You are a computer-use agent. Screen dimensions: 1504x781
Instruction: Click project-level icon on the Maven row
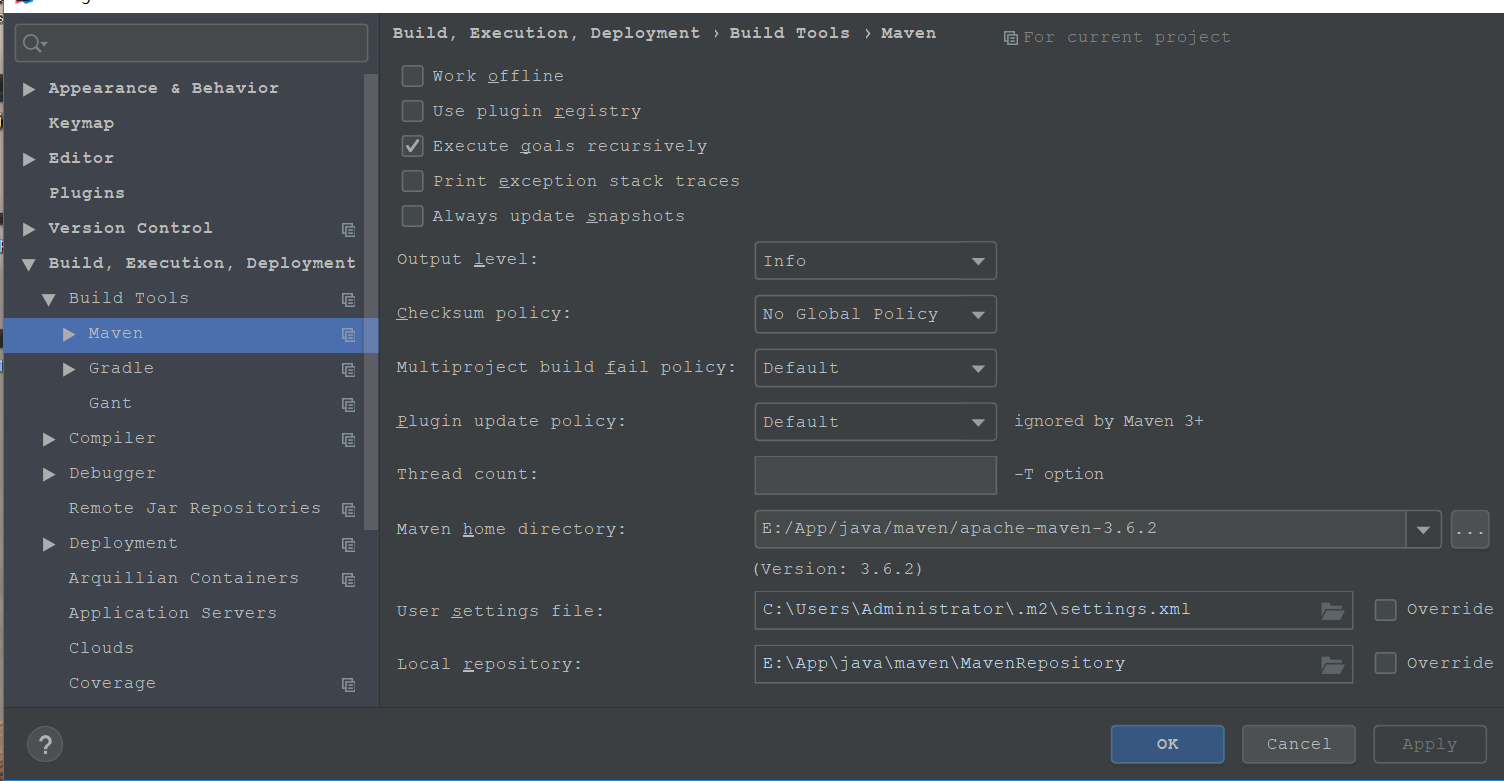click(x=348, y=334)
